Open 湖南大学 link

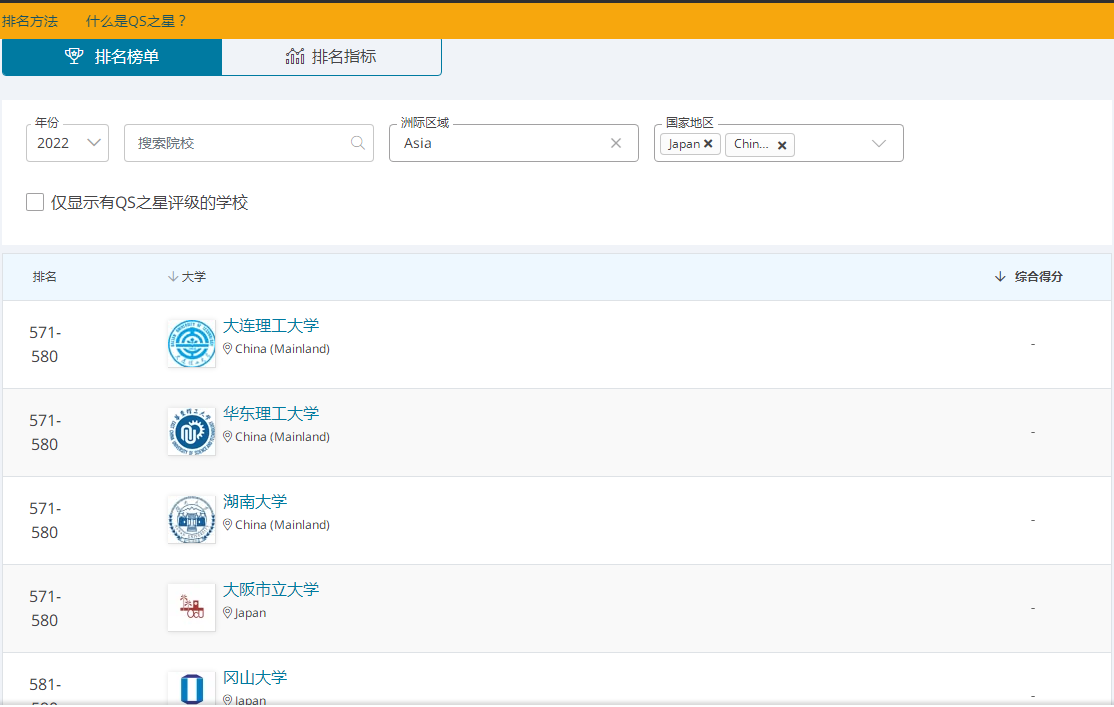pyautogui.click(x=255, y=502)
